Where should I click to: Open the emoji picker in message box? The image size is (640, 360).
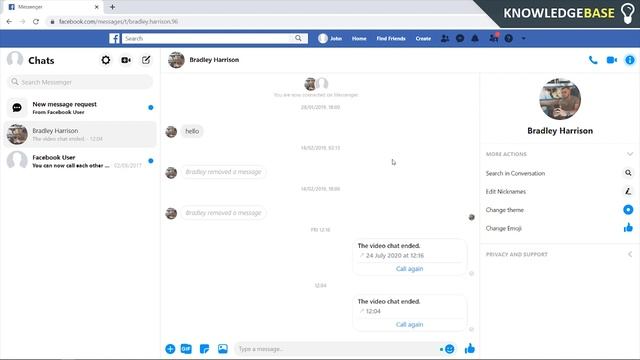(449, 349)
